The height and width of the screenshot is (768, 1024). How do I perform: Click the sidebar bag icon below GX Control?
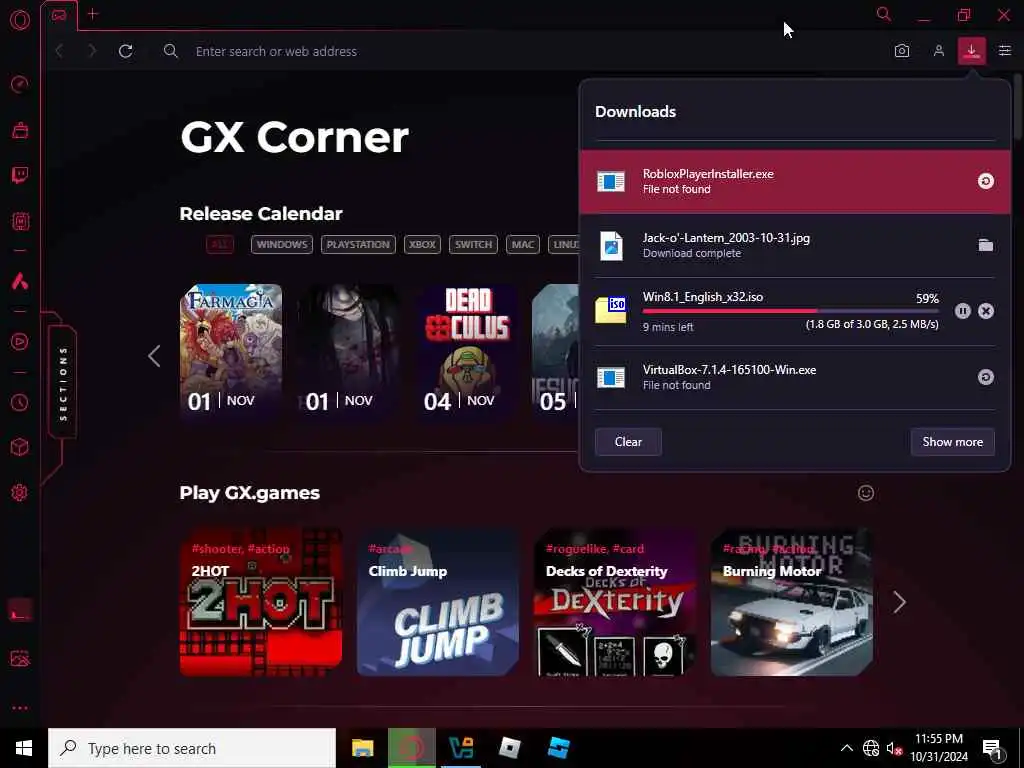[20, 130]
